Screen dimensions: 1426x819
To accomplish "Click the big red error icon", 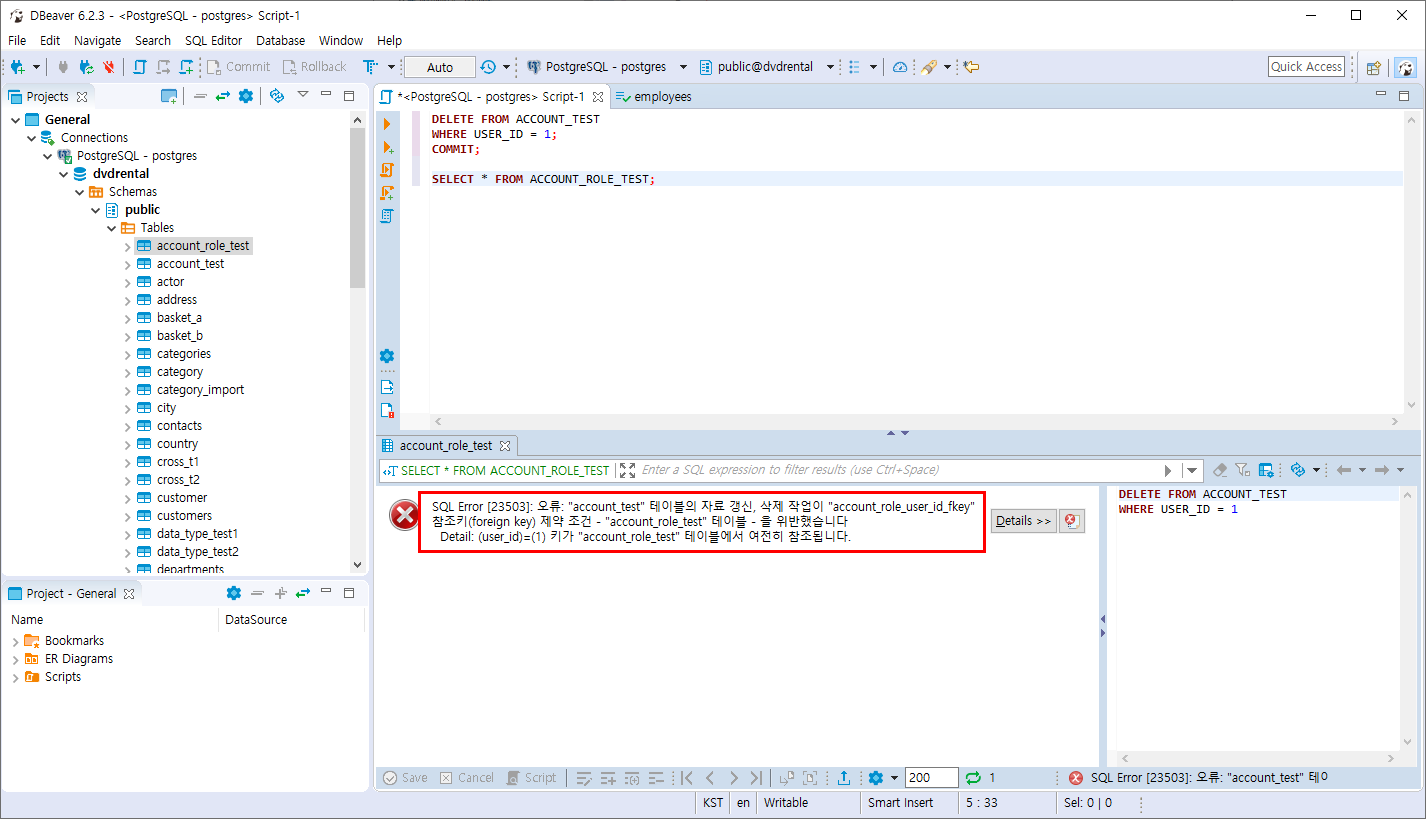I will (x=404, y=516).
